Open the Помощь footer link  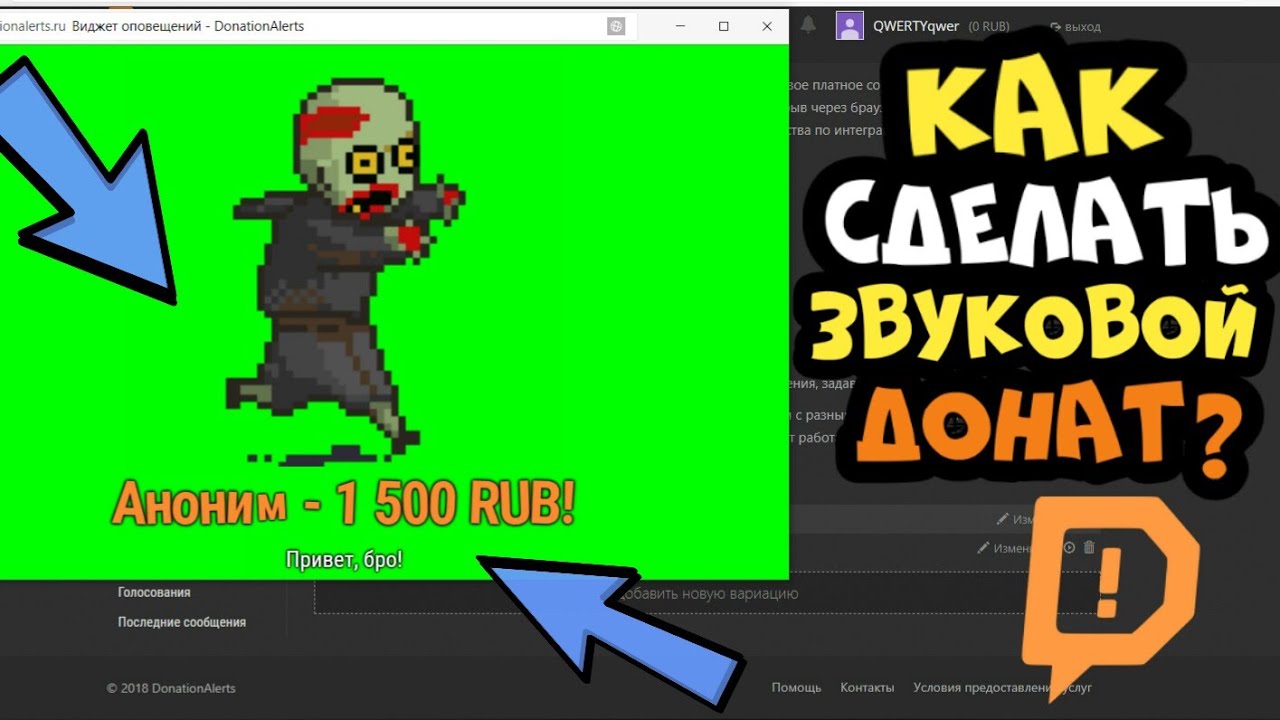click(796, 688)
